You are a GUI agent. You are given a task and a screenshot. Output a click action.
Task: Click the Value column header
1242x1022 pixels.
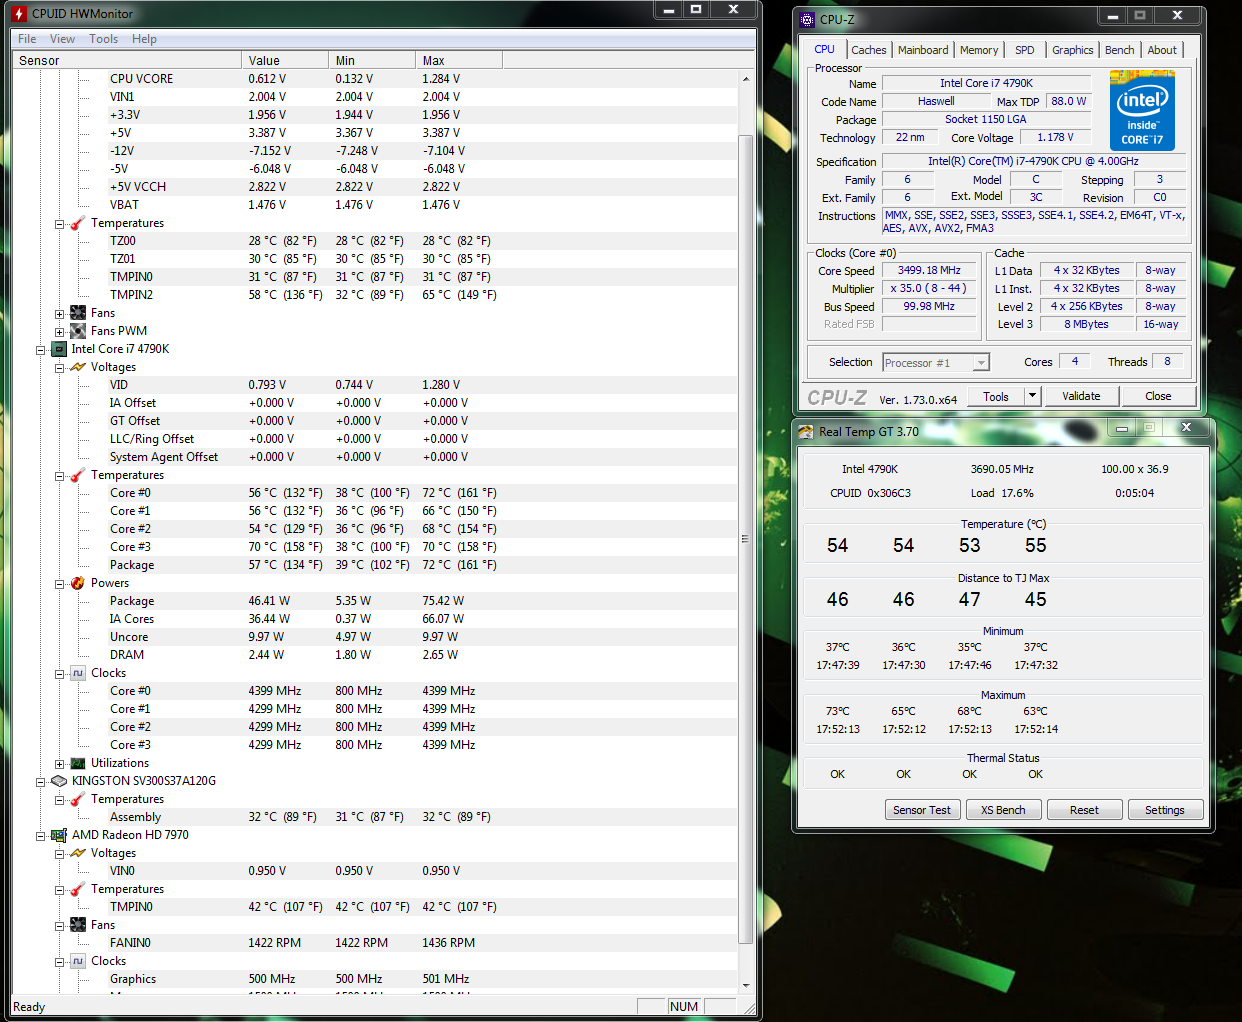(x=285, y=61)
